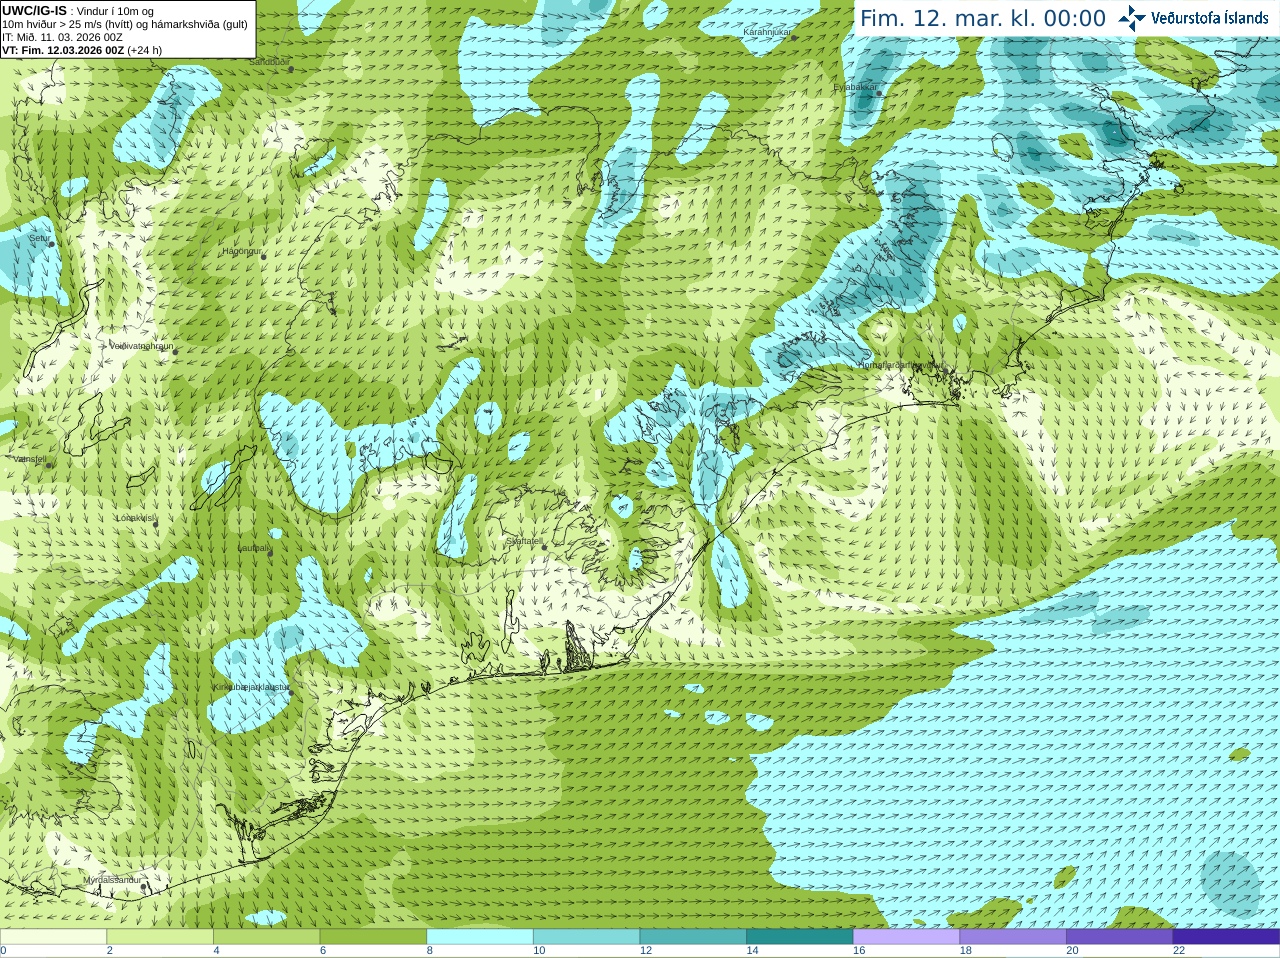Click the Veðurstofa Íslands logo icon
The height and width of the screenshot is (958, 1280).
pyautogui.click(x=1132, y=18)
